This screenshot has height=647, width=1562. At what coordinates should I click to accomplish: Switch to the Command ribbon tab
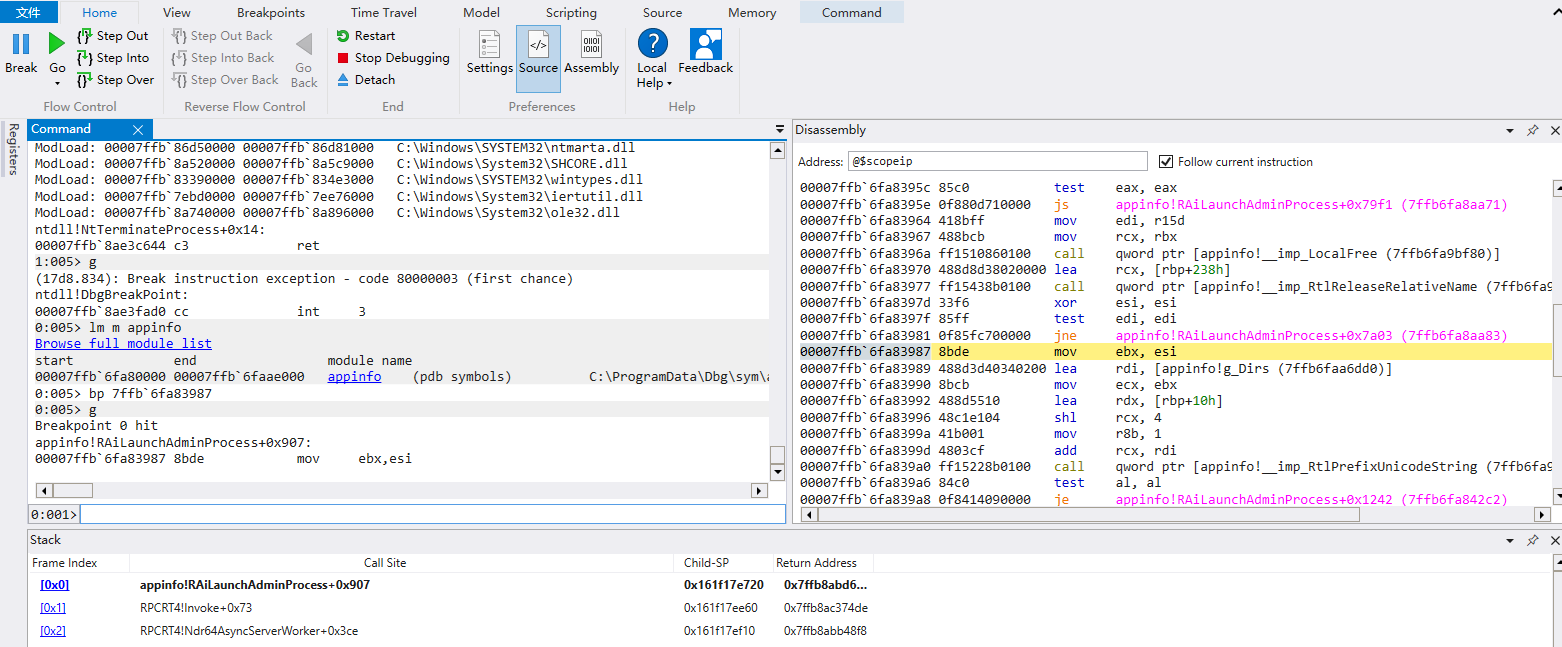pos(852,13)
